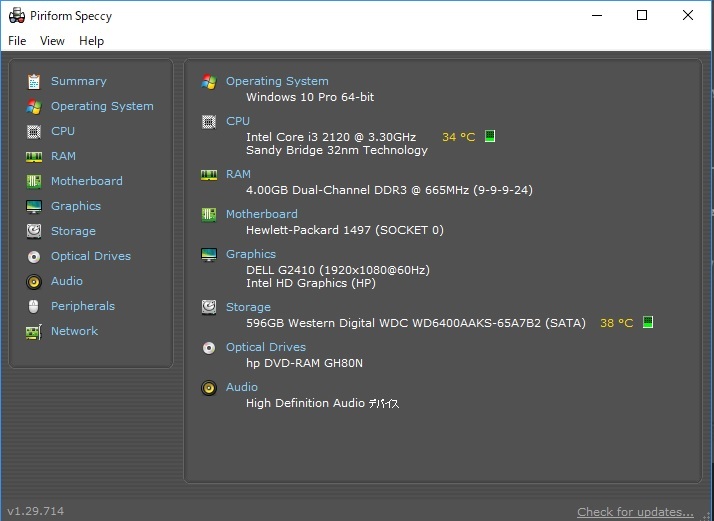Click the Motherboard icon in sidebar
Image resolution: width=714 pixels, height=521 pixels.
point(34,182)
